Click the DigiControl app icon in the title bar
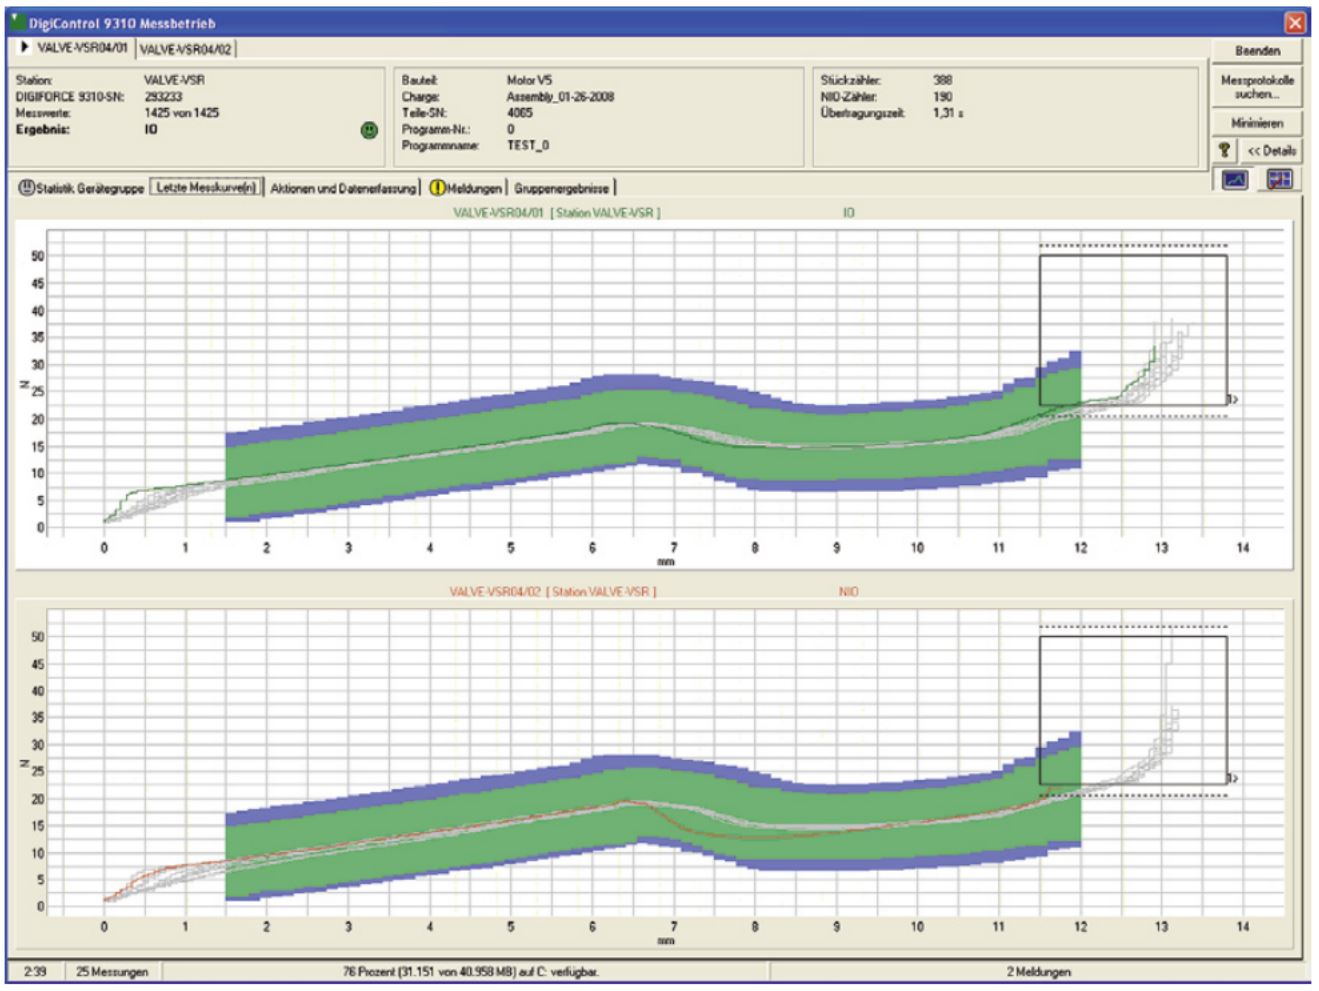The height and width of the screenshot is (991, 1319). [18, 22]
